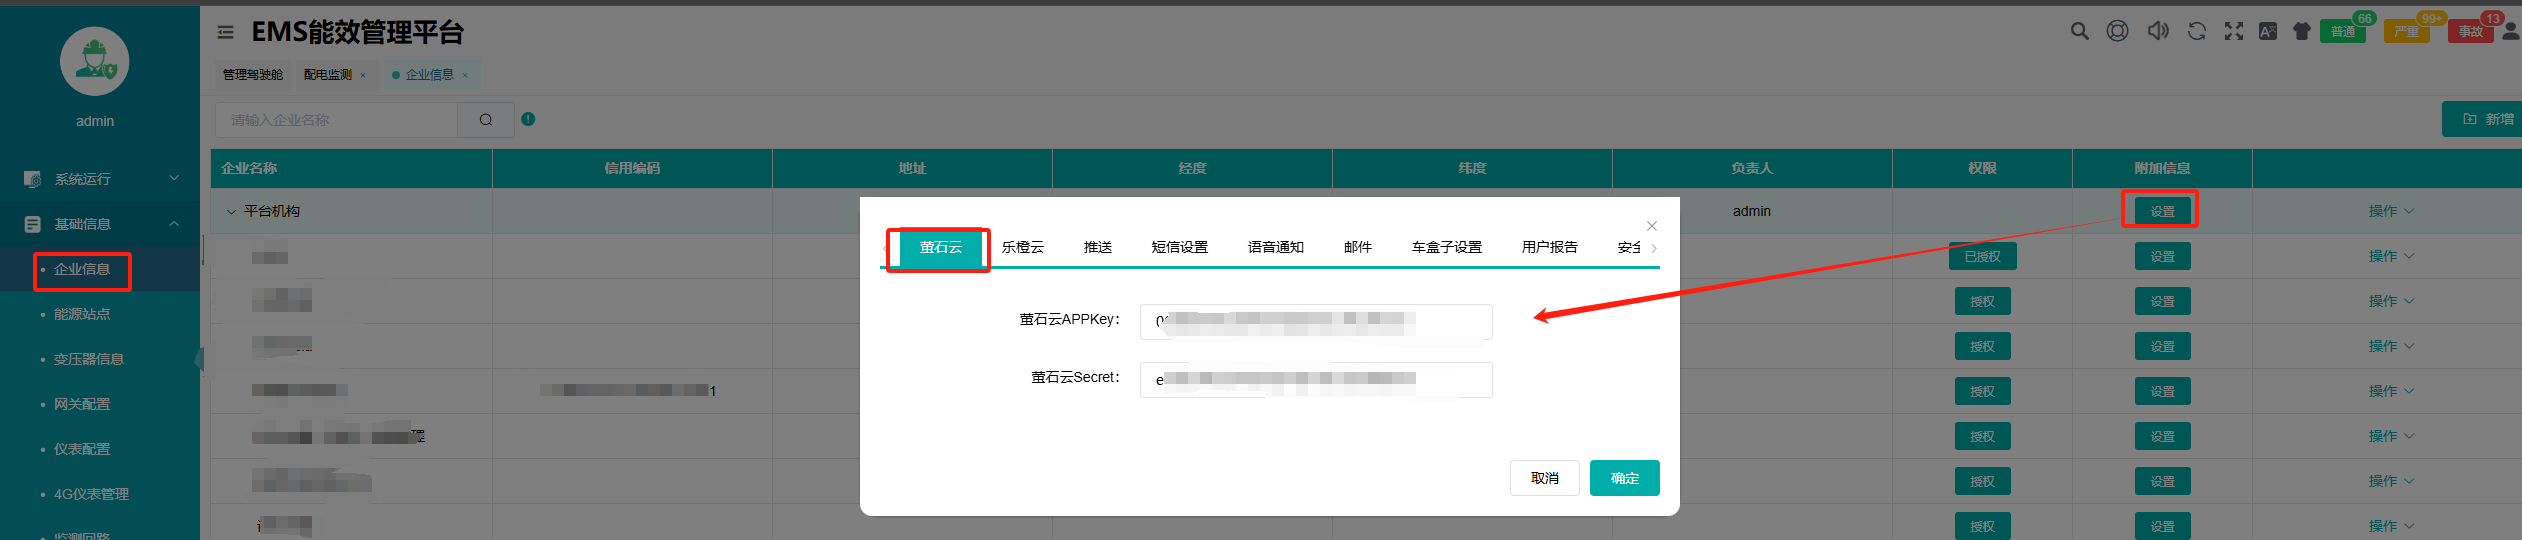Open the help lifebuoy icon
2522x540 pixels.
coord(2117,31)
